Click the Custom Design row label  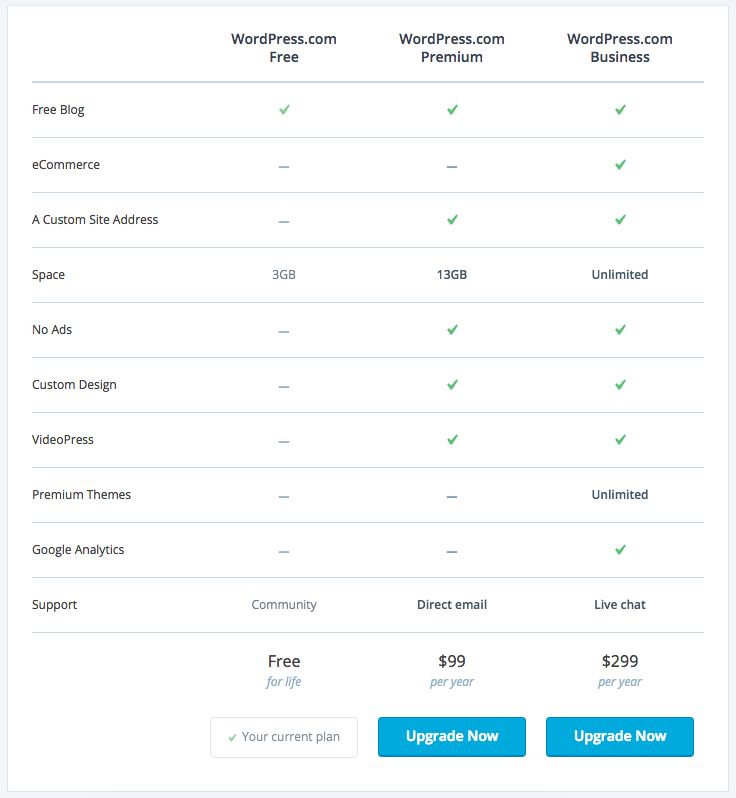click(x=74, y=385)
